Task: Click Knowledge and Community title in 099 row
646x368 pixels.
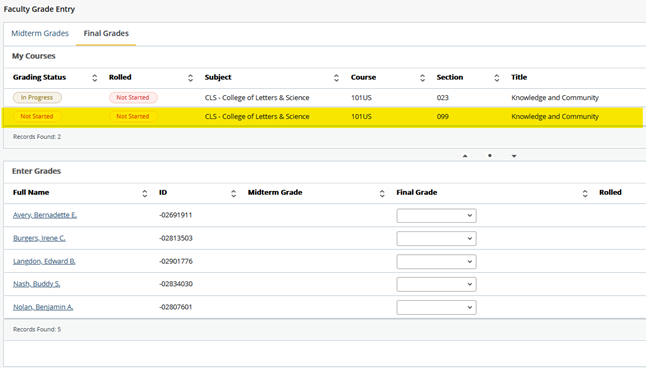Action: pyautogui.click(x=555, y=117)
